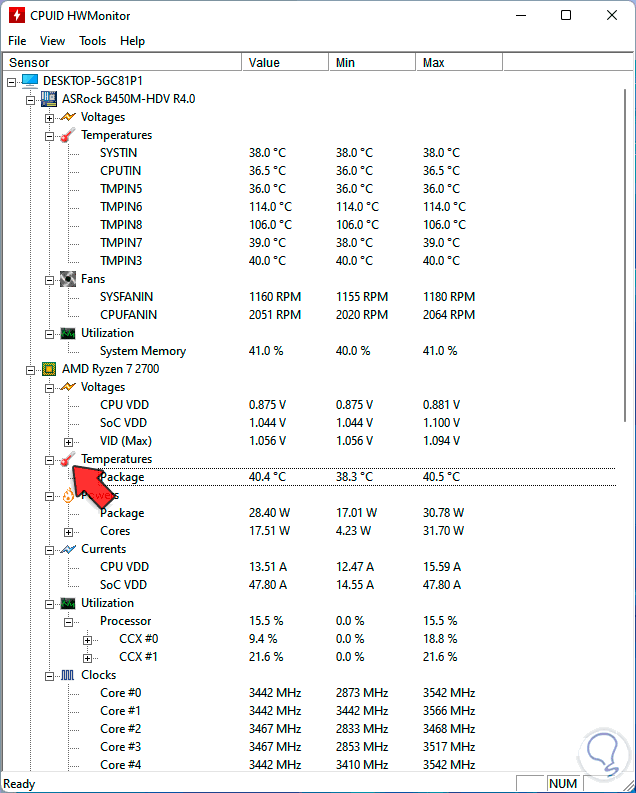Screen dimensions: 636x793
Task: Click the Fans section fan icon
Action: pyautogui.click(x=68, y=279)
